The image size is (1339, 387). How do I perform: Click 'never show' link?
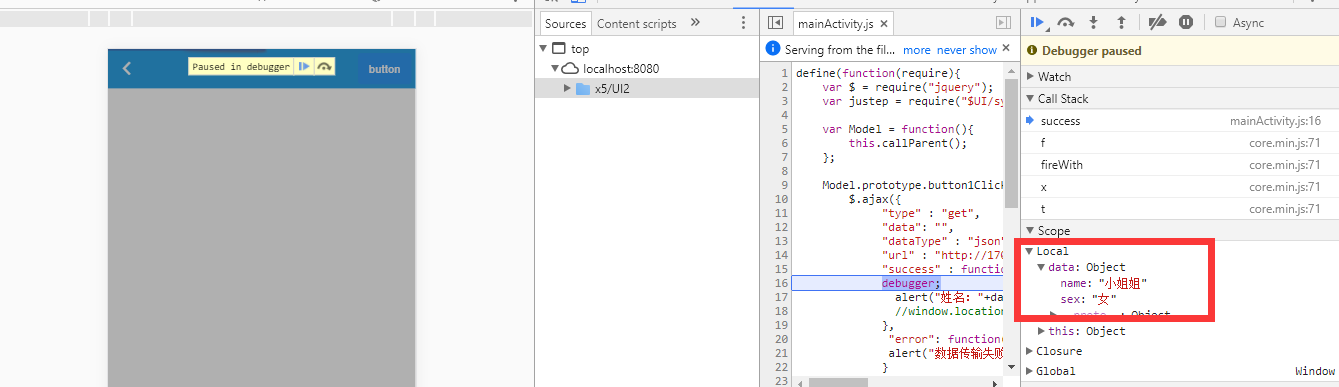tap(966, 49)
